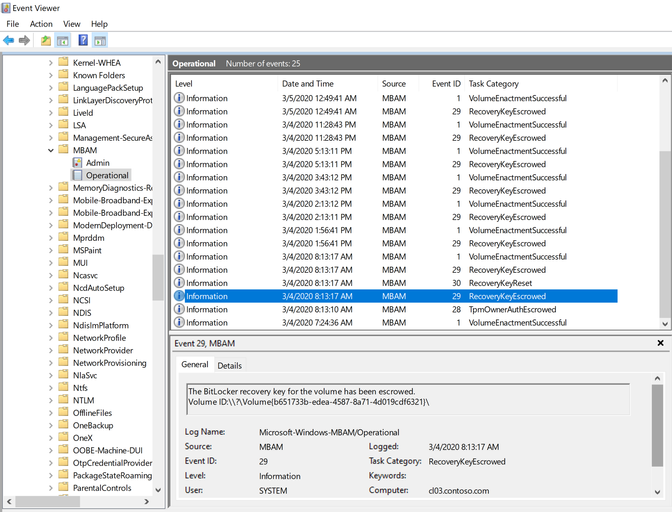The width and height of the screenshot is (672, 512).
Task: Close the Event 29 preview pane
Action: tap(660, 343)
